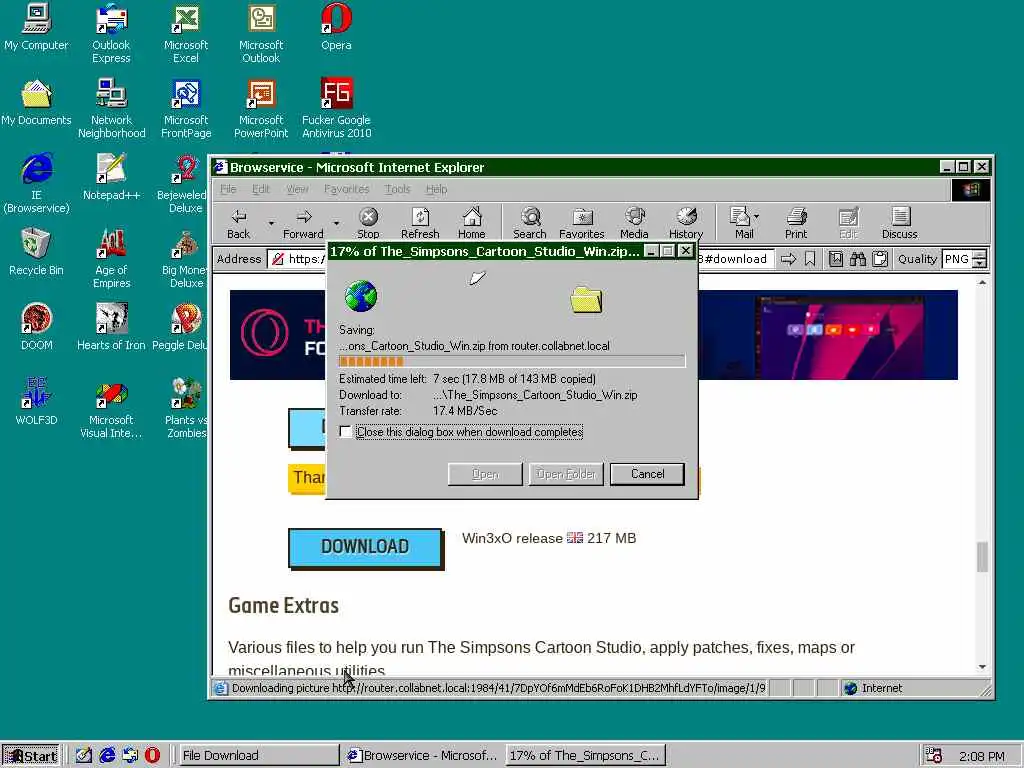The width and height of the screenshot is (1024, 768).
Task: Click the Discuss toolbar button
Action: [x=900, y=223]
